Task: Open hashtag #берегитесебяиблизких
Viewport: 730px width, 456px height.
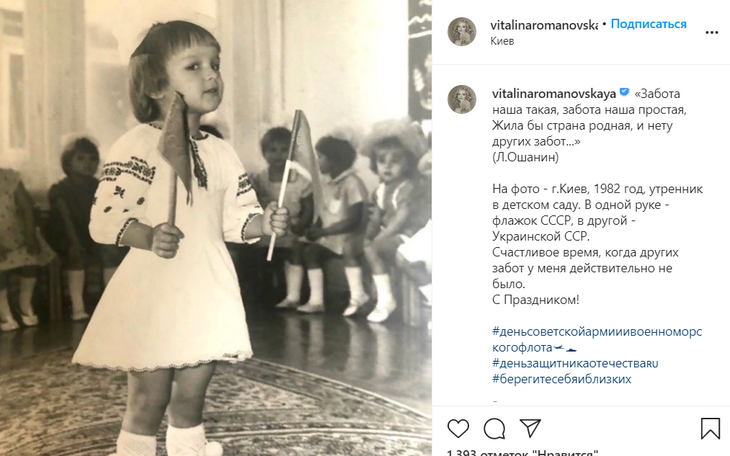Action: [561, 379]
